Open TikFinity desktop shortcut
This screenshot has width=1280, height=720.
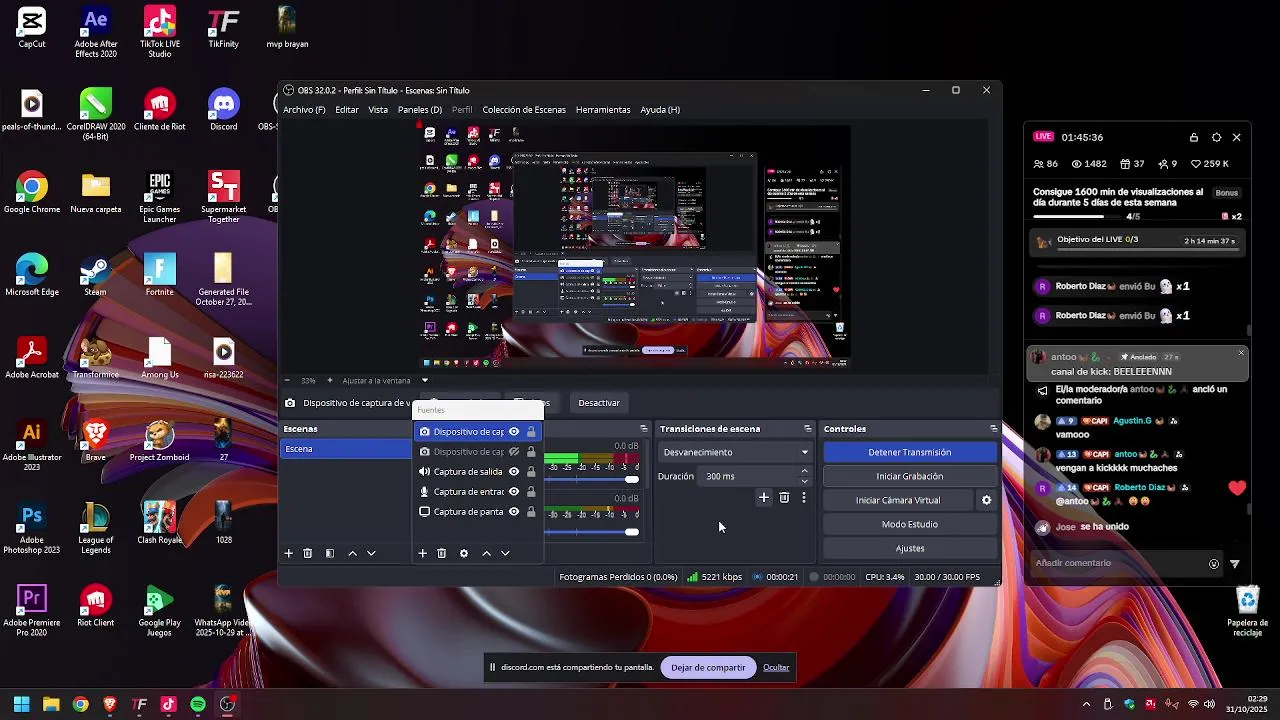point(224,27)
